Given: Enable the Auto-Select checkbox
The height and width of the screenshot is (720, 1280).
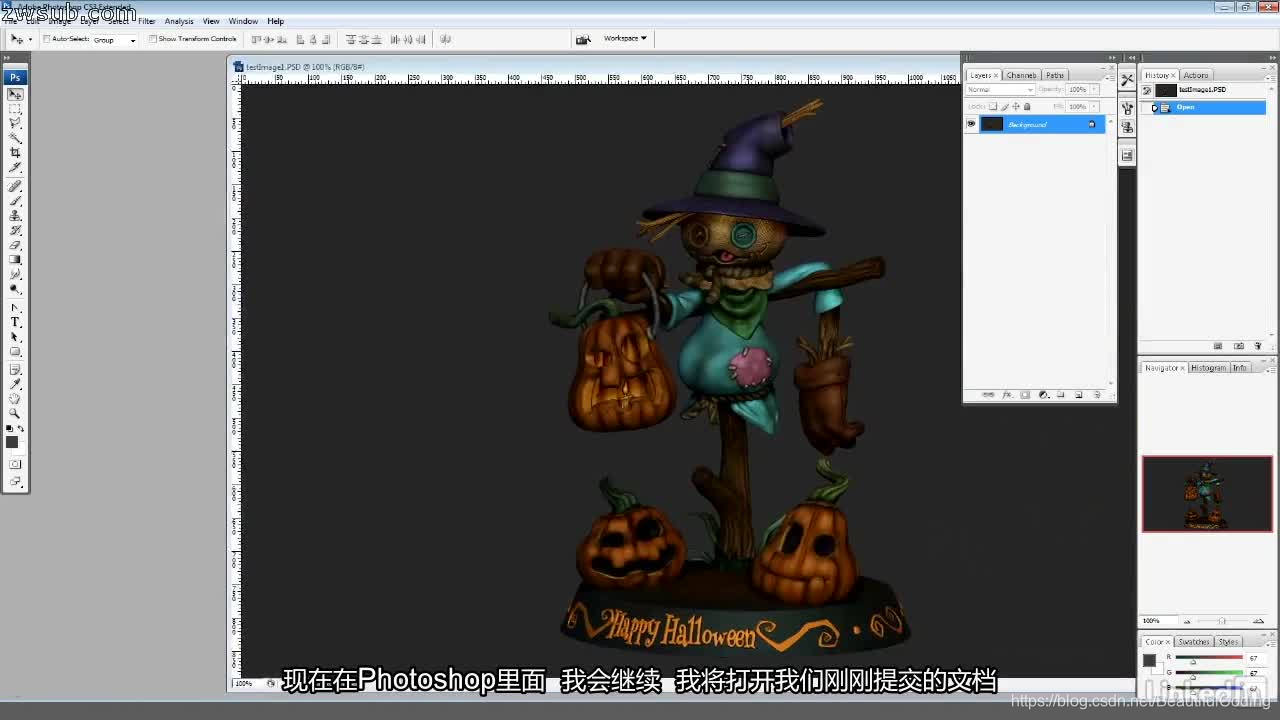Looking at the screenshot, I should [x=47, y=39].
